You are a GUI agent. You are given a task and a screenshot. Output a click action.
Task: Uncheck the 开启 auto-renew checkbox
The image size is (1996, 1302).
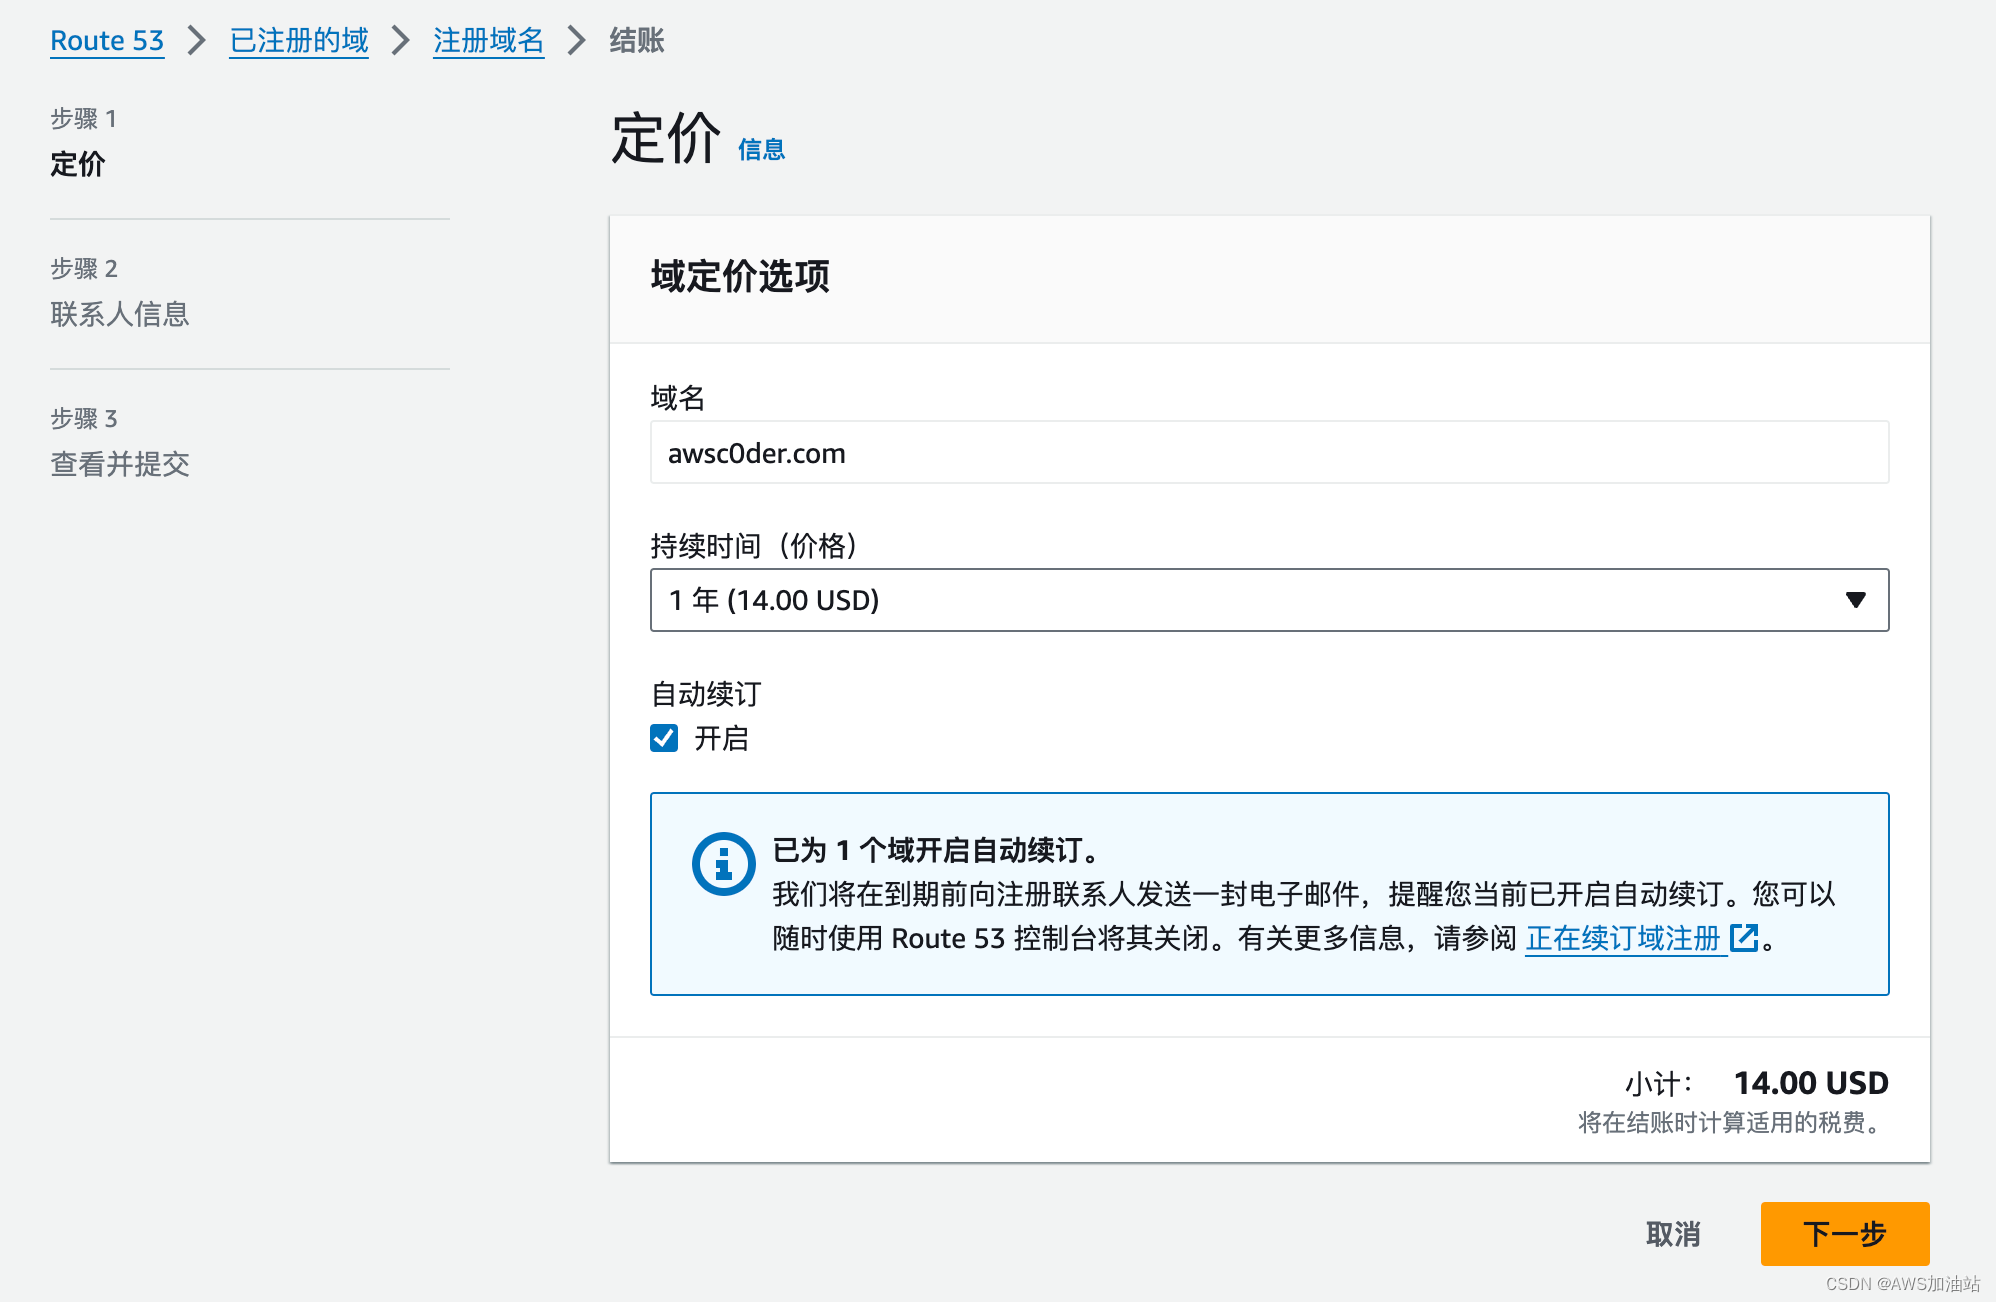[664, 738]
